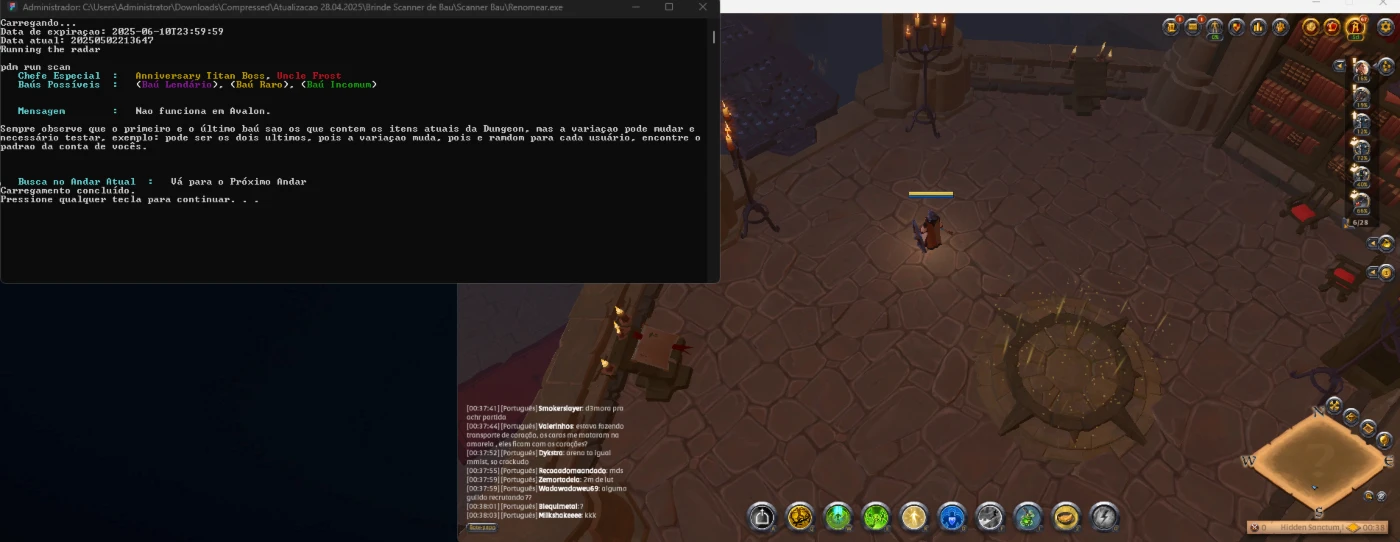Screen dimensions: 1400x542
Task: Activate the gray boots dash ability
Action: coord(990,516)
